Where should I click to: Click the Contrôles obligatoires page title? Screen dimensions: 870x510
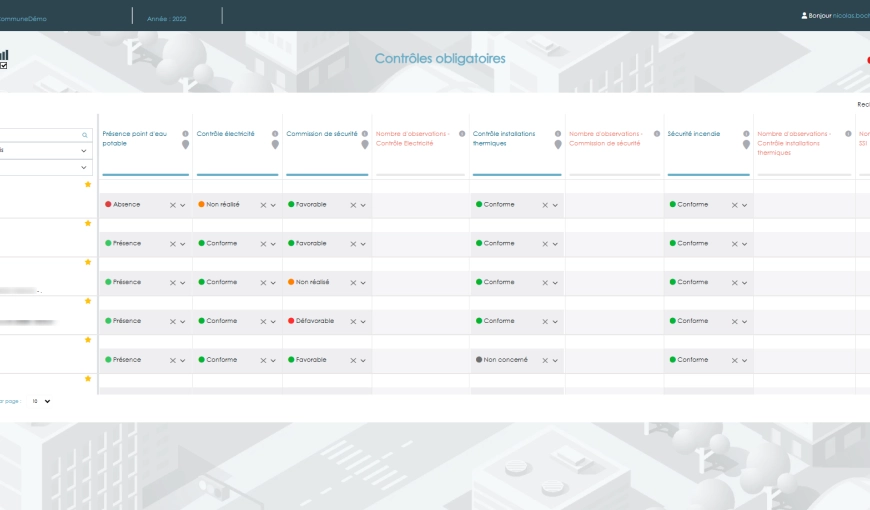coord(440,58)
